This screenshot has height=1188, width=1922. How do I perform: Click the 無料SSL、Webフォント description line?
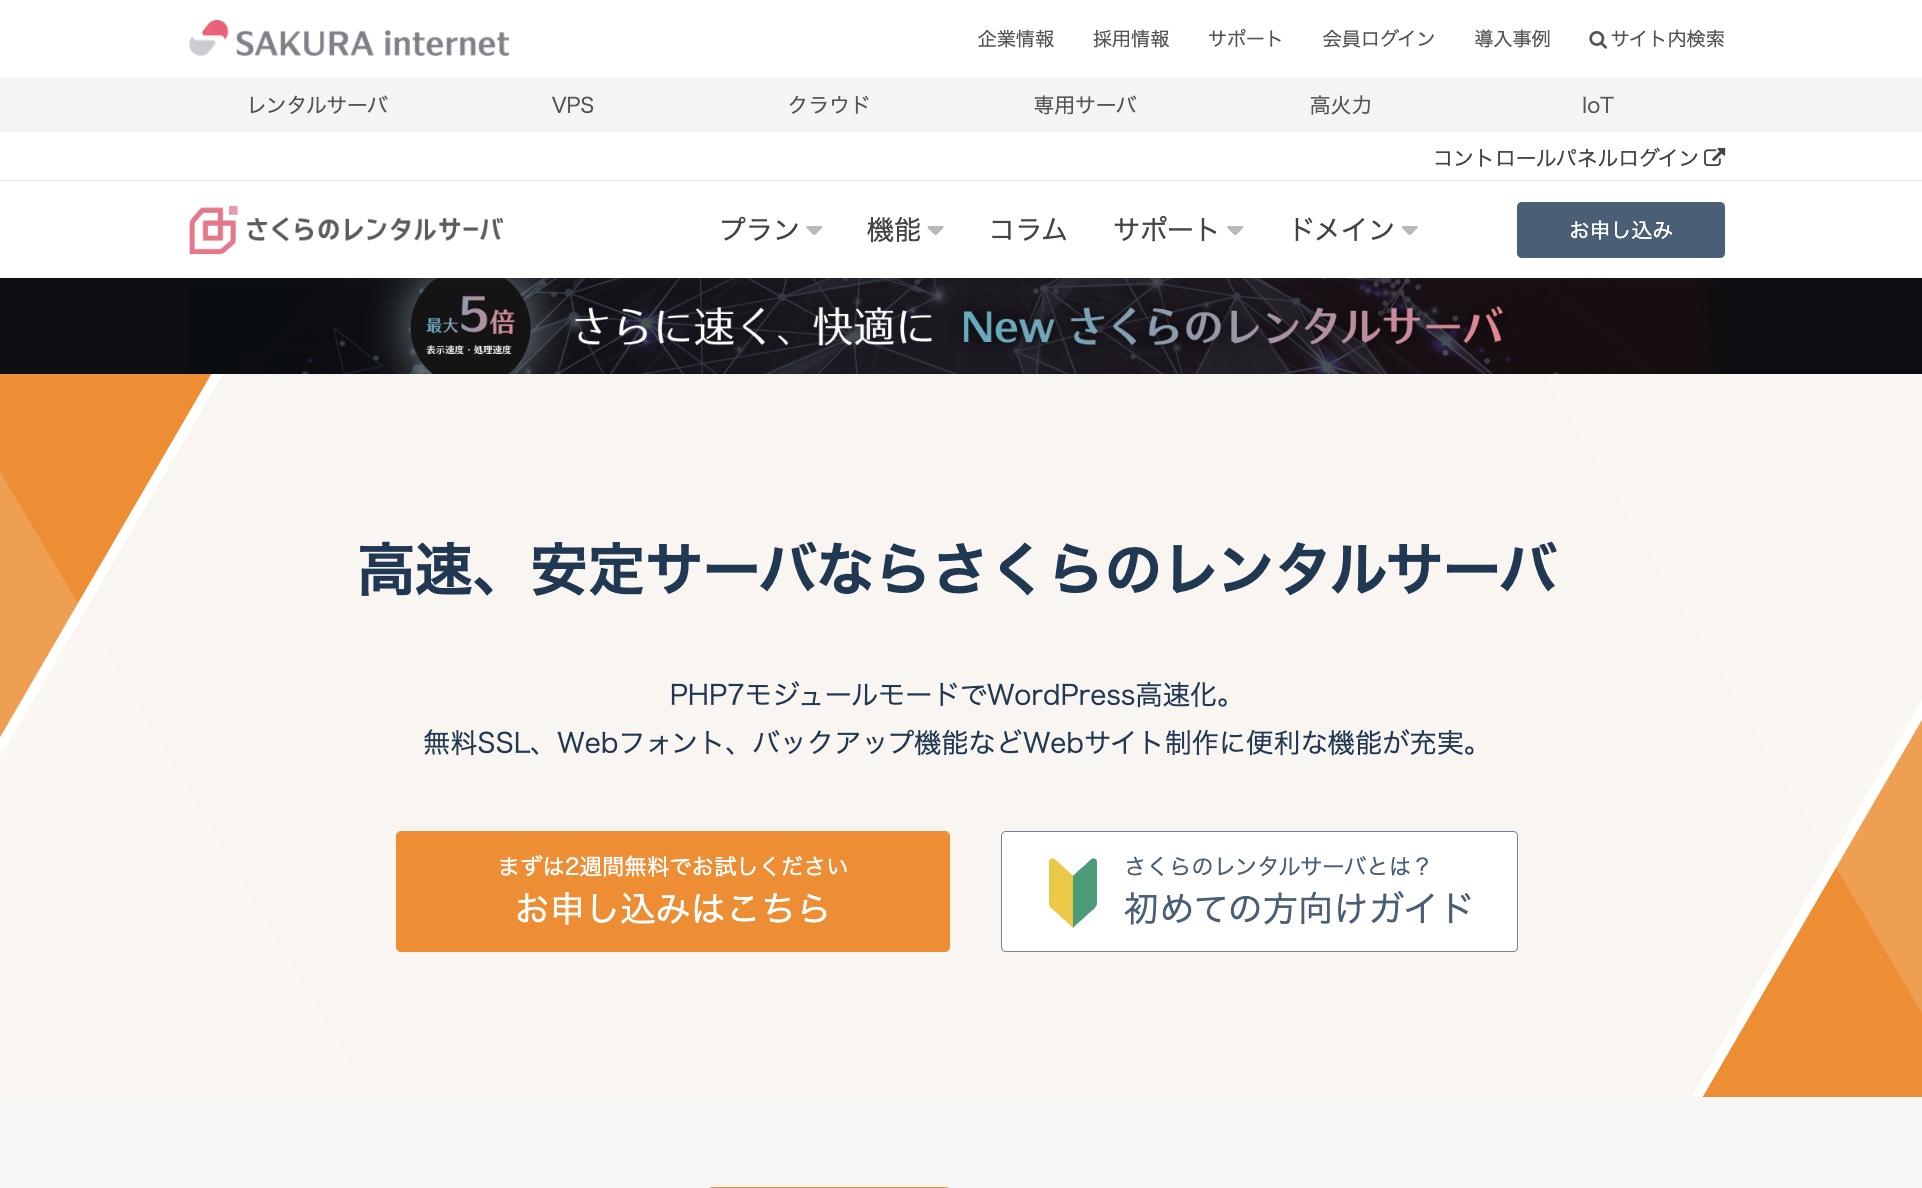(x=951, y=742)
